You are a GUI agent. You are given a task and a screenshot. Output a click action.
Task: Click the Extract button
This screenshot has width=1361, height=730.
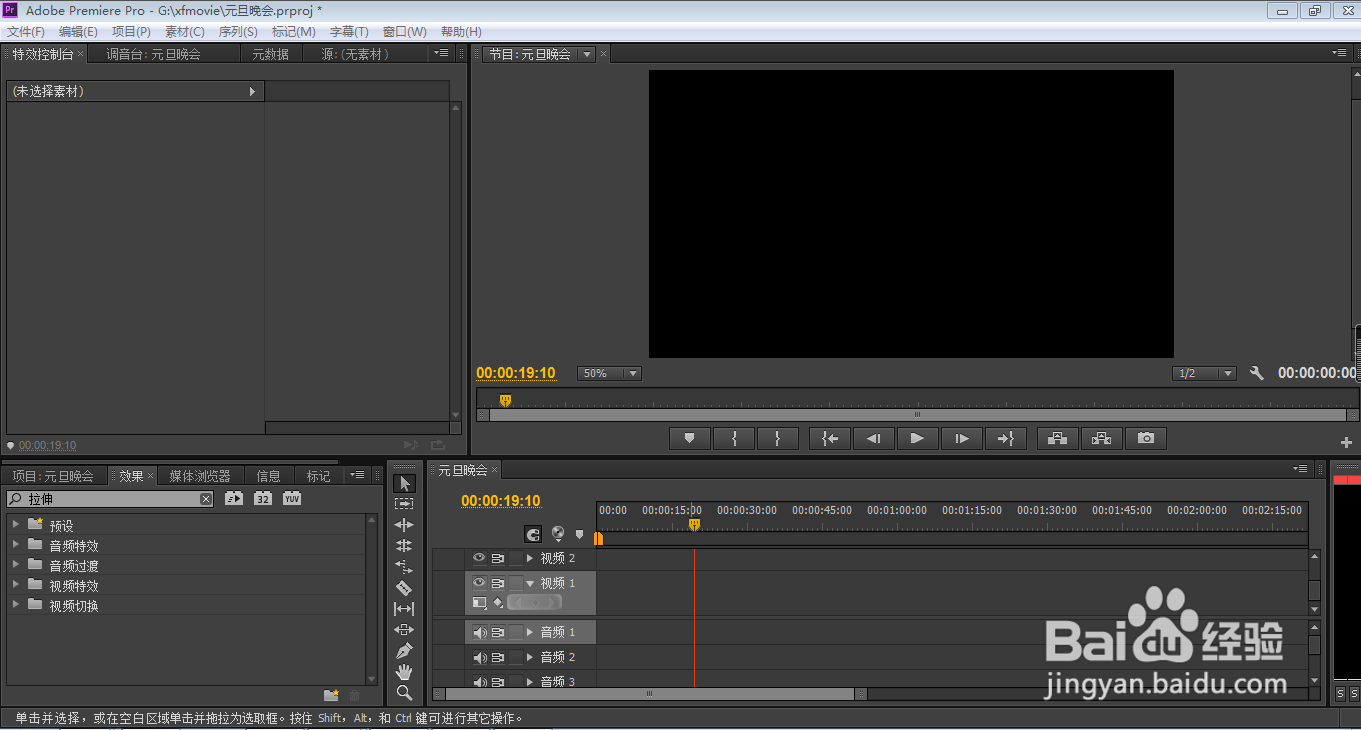coord(1101,438)
